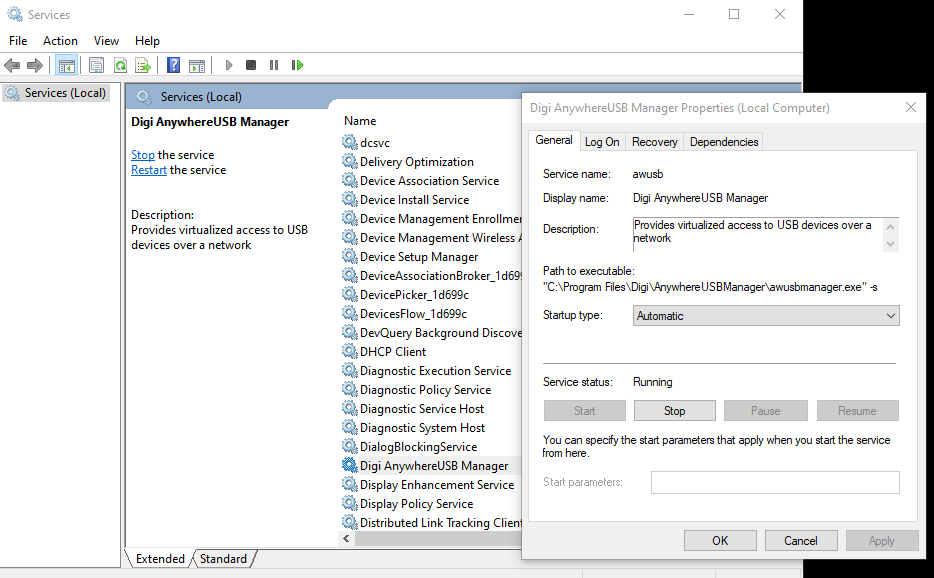Click the Restart the service link
Viewport: 934px width, 578px height.
pyautogui.click(x=148, y=170)
